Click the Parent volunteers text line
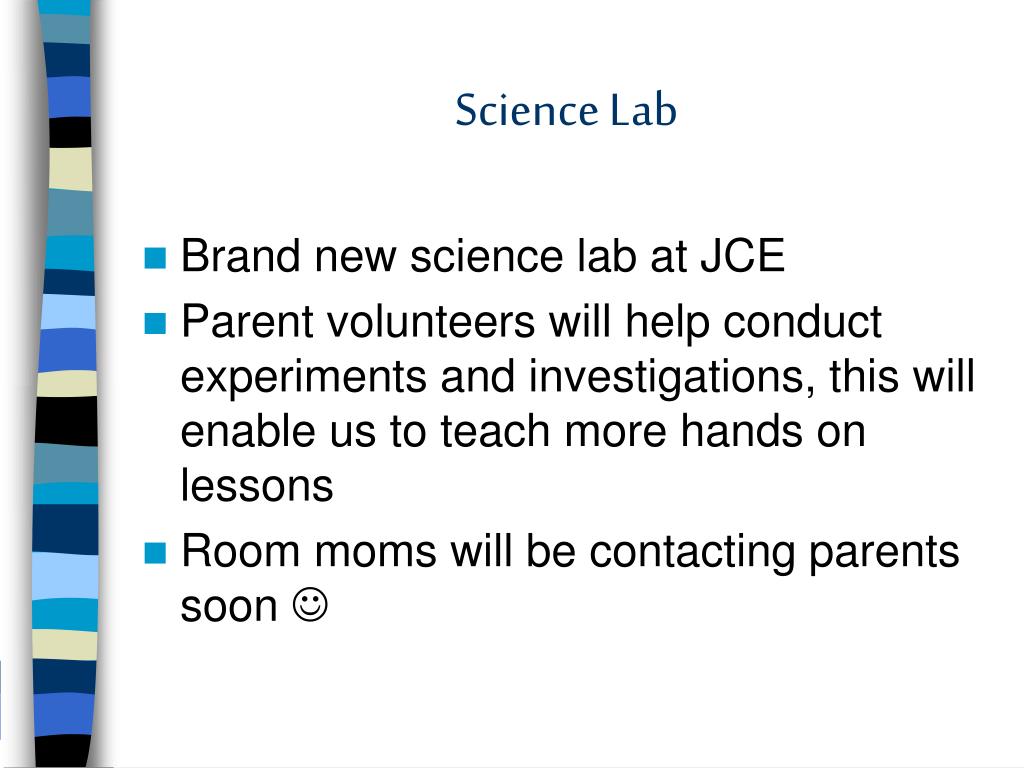The height and width of the screenshot is (768, 1024). coord(532,322)
